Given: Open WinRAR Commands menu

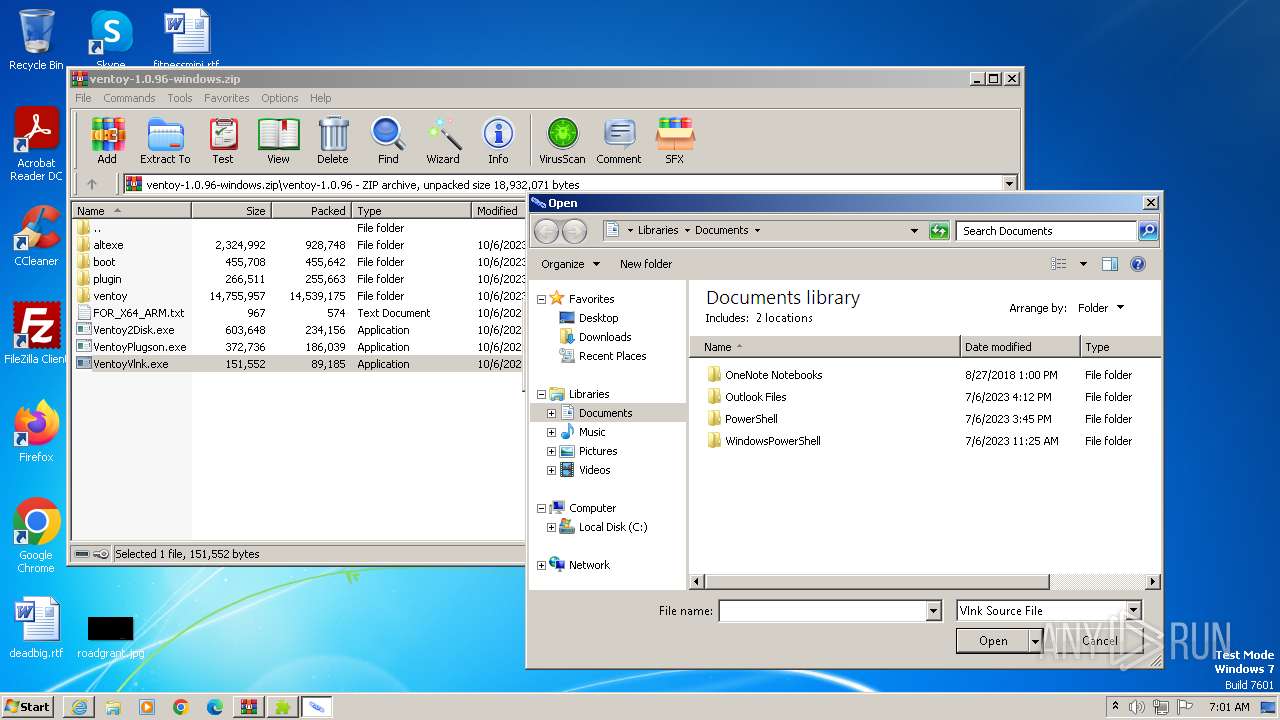Looking at the screenshot, I should (129, 98).
